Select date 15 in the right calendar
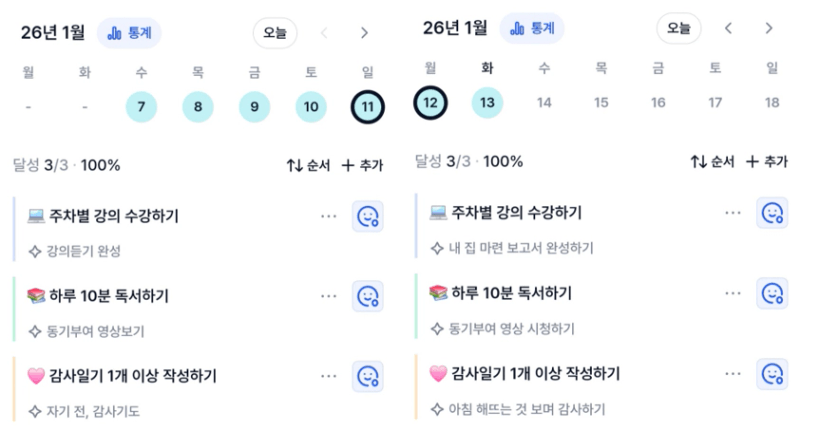Image resolution: width=820 pixels, height=431 pixels. pos(601,102)
